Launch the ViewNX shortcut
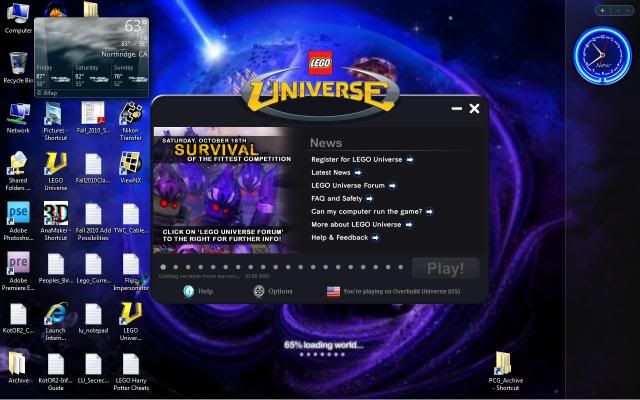This screenshot has height=400, width=640. coord(131,167)
